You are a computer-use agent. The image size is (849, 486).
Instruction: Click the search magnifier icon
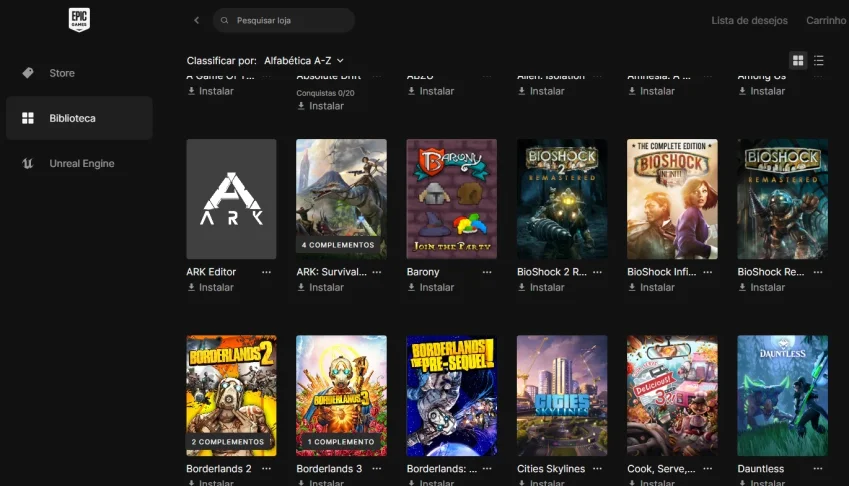pos(224,21)
